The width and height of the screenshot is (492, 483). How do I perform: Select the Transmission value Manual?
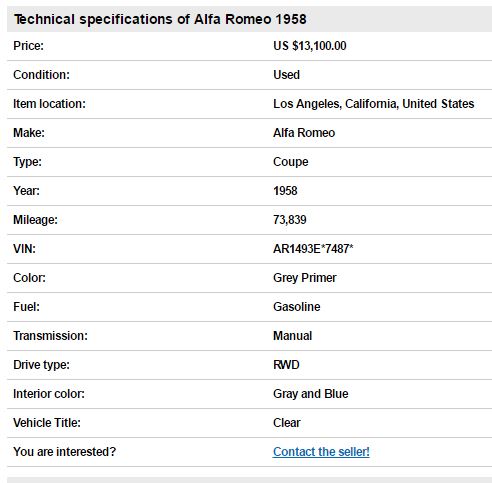point(293,336)
